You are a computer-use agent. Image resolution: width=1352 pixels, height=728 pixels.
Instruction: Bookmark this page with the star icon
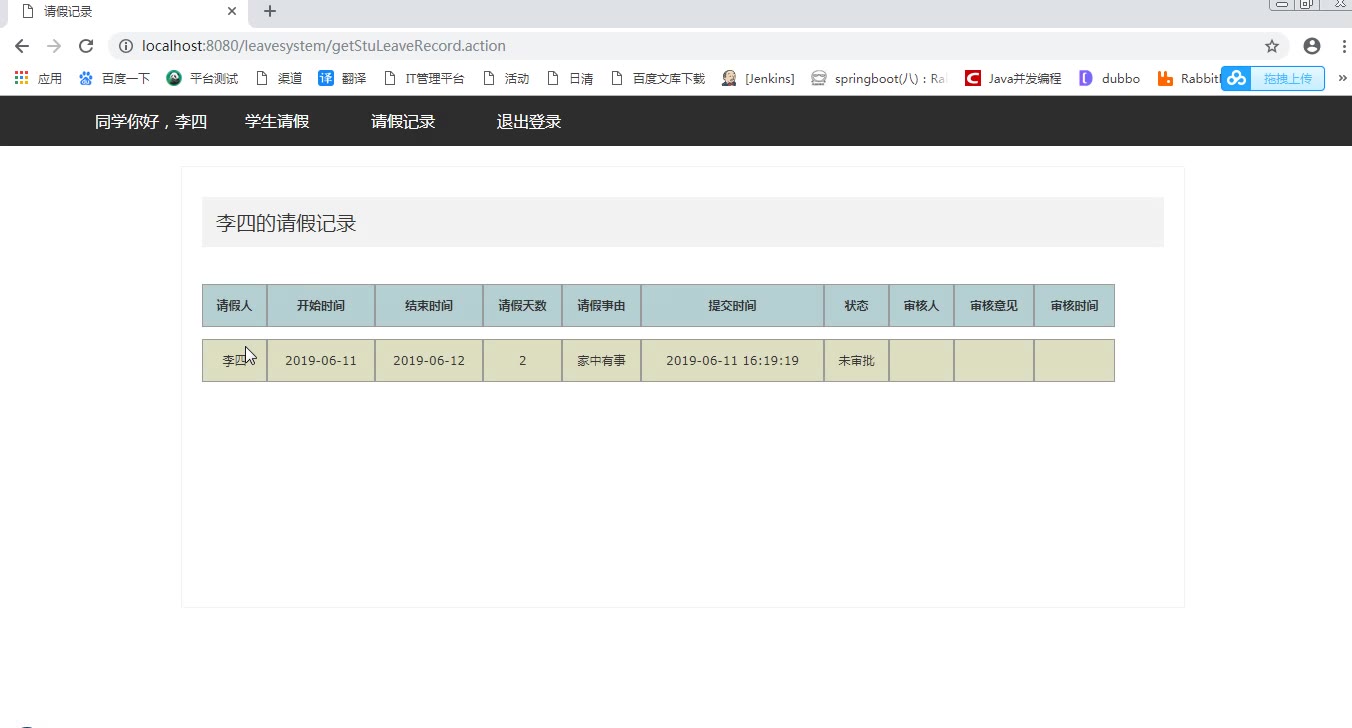(1271, 46)
